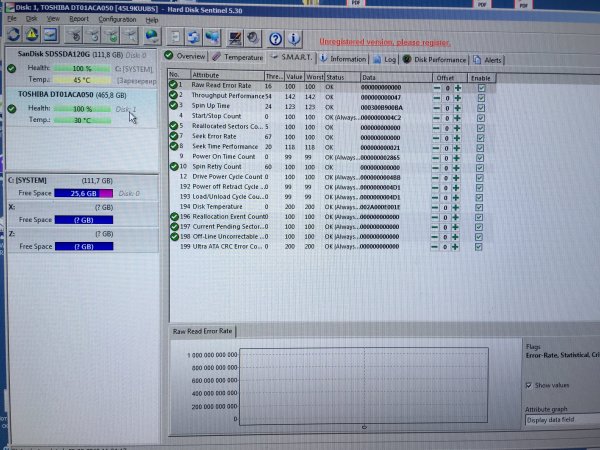
Task: Disable the Raw Read Error Rate enable checkbox
Action: click(x=481, y=88)
